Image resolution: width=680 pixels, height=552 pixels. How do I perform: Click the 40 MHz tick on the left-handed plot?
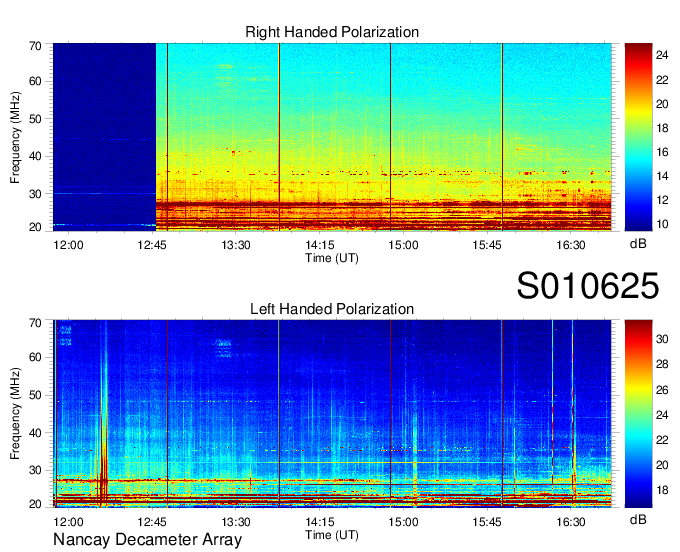[x=36, y=433]
